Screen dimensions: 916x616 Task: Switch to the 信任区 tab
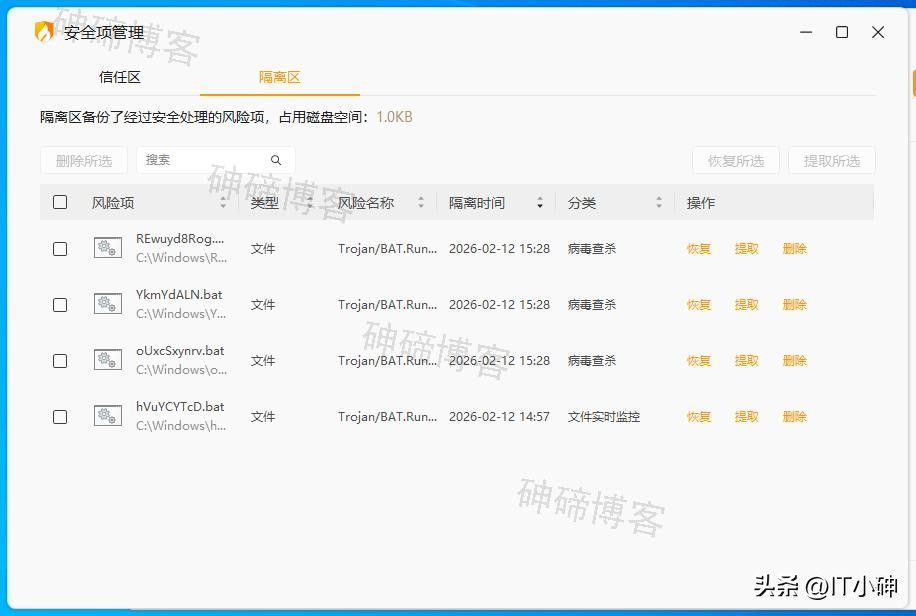(x=120, y=76)
